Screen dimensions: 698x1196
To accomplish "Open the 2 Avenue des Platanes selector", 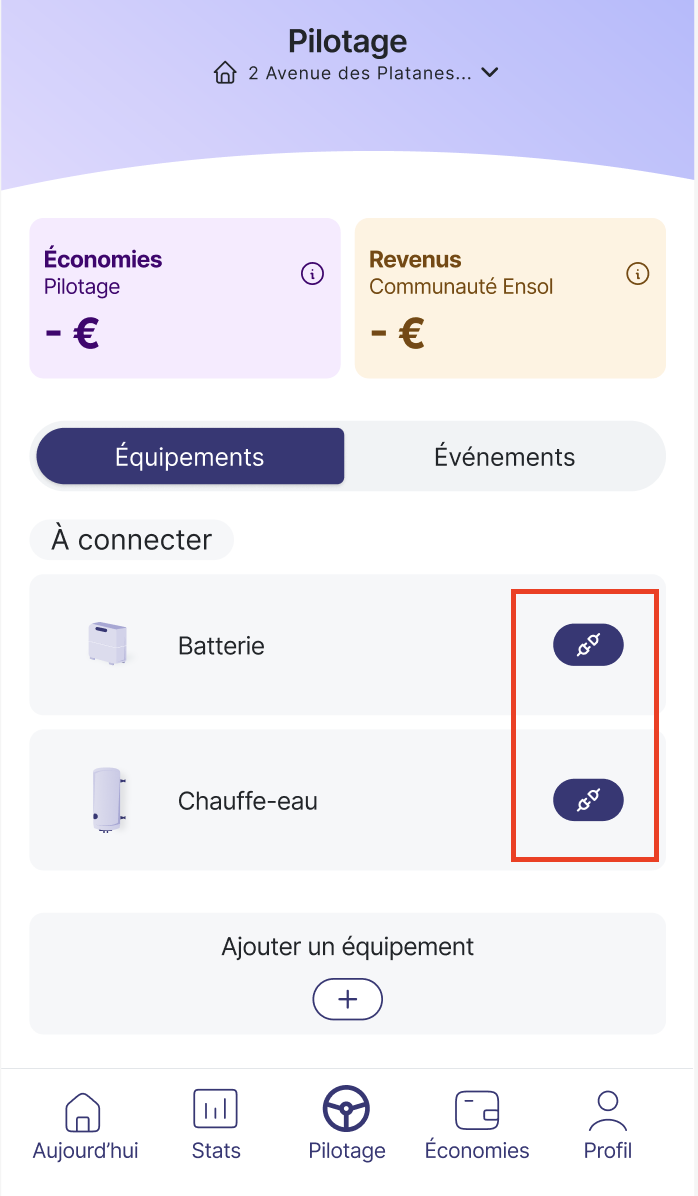I will pyautogui.click(x=359, y=73).
